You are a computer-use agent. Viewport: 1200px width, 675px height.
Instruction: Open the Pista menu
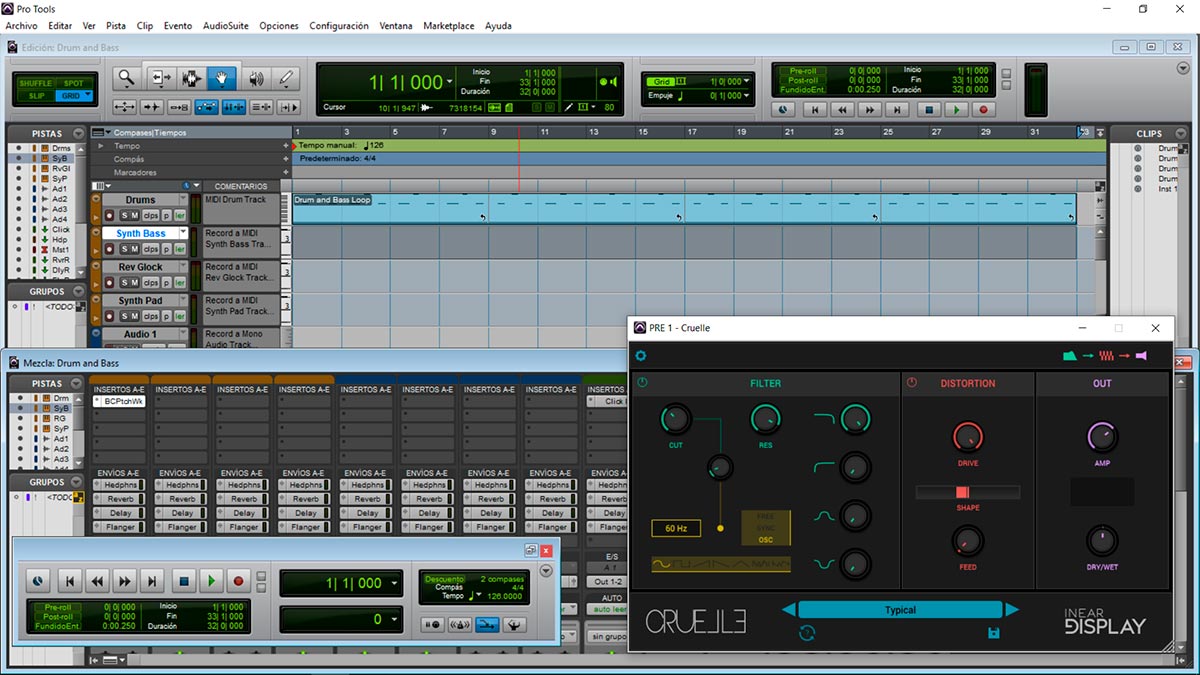tap(116, 25)
